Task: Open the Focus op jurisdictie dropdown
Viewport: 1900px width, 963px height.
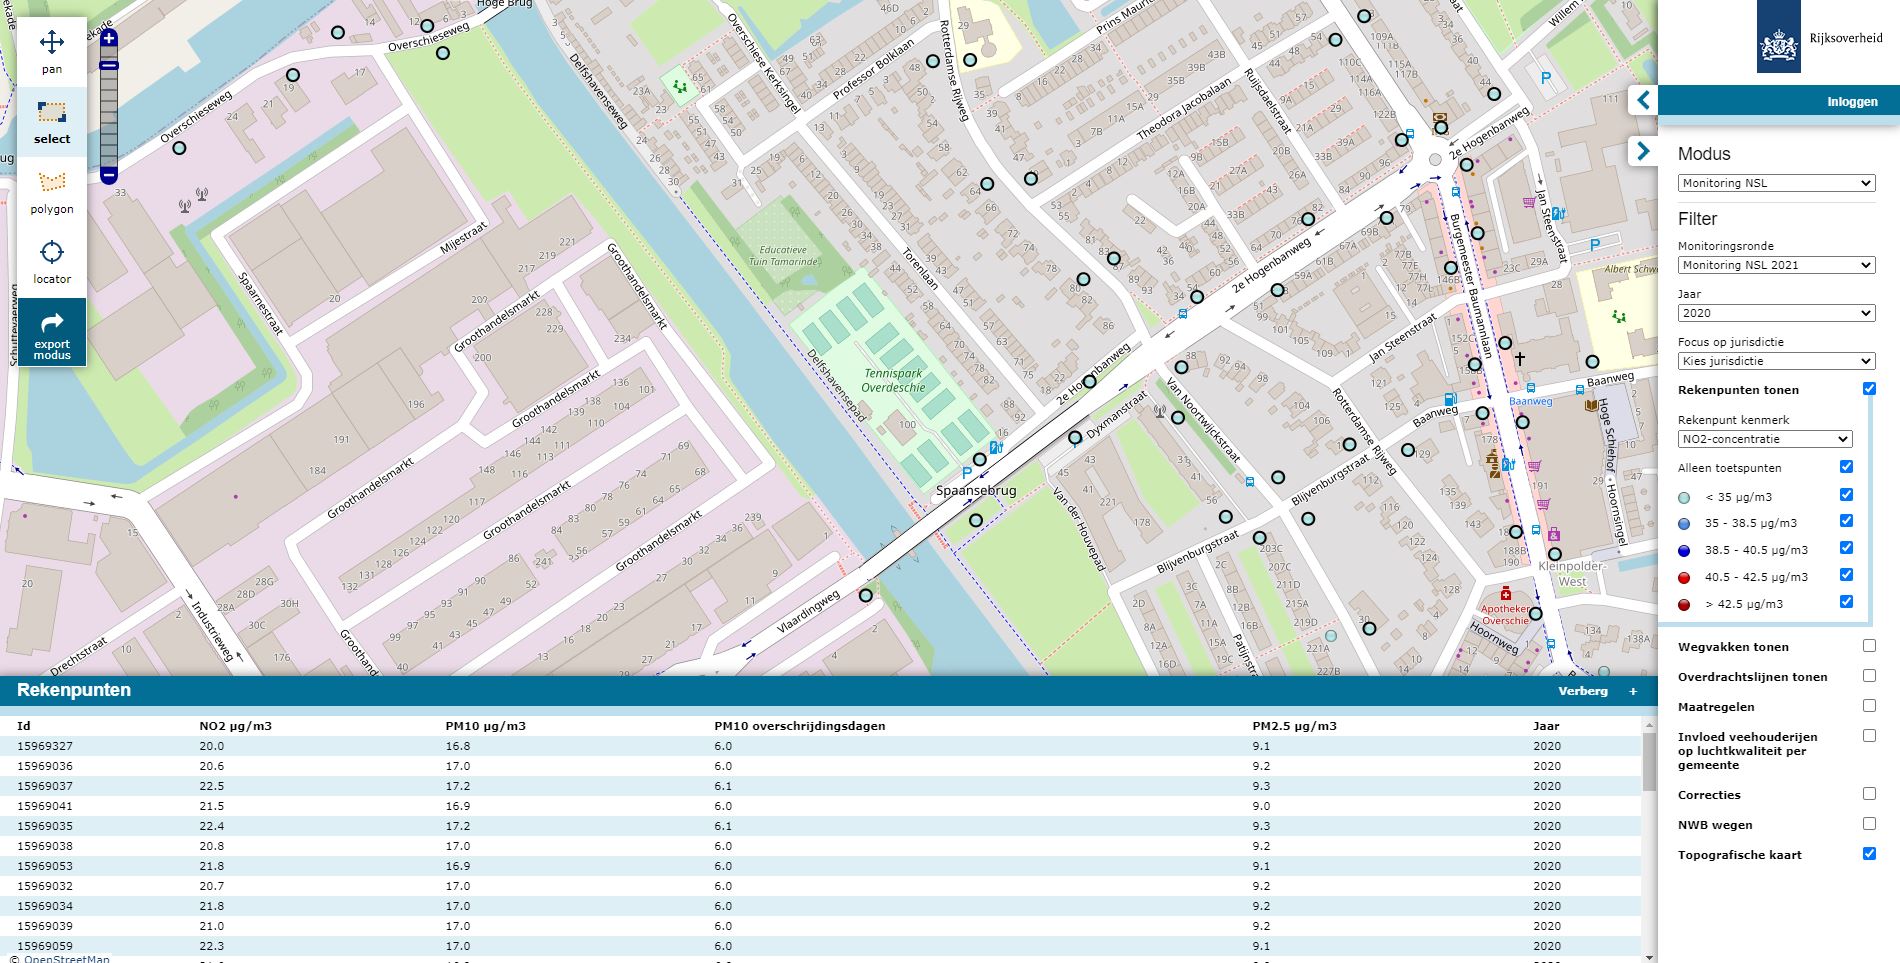Action: click(x=1776, y=361)
